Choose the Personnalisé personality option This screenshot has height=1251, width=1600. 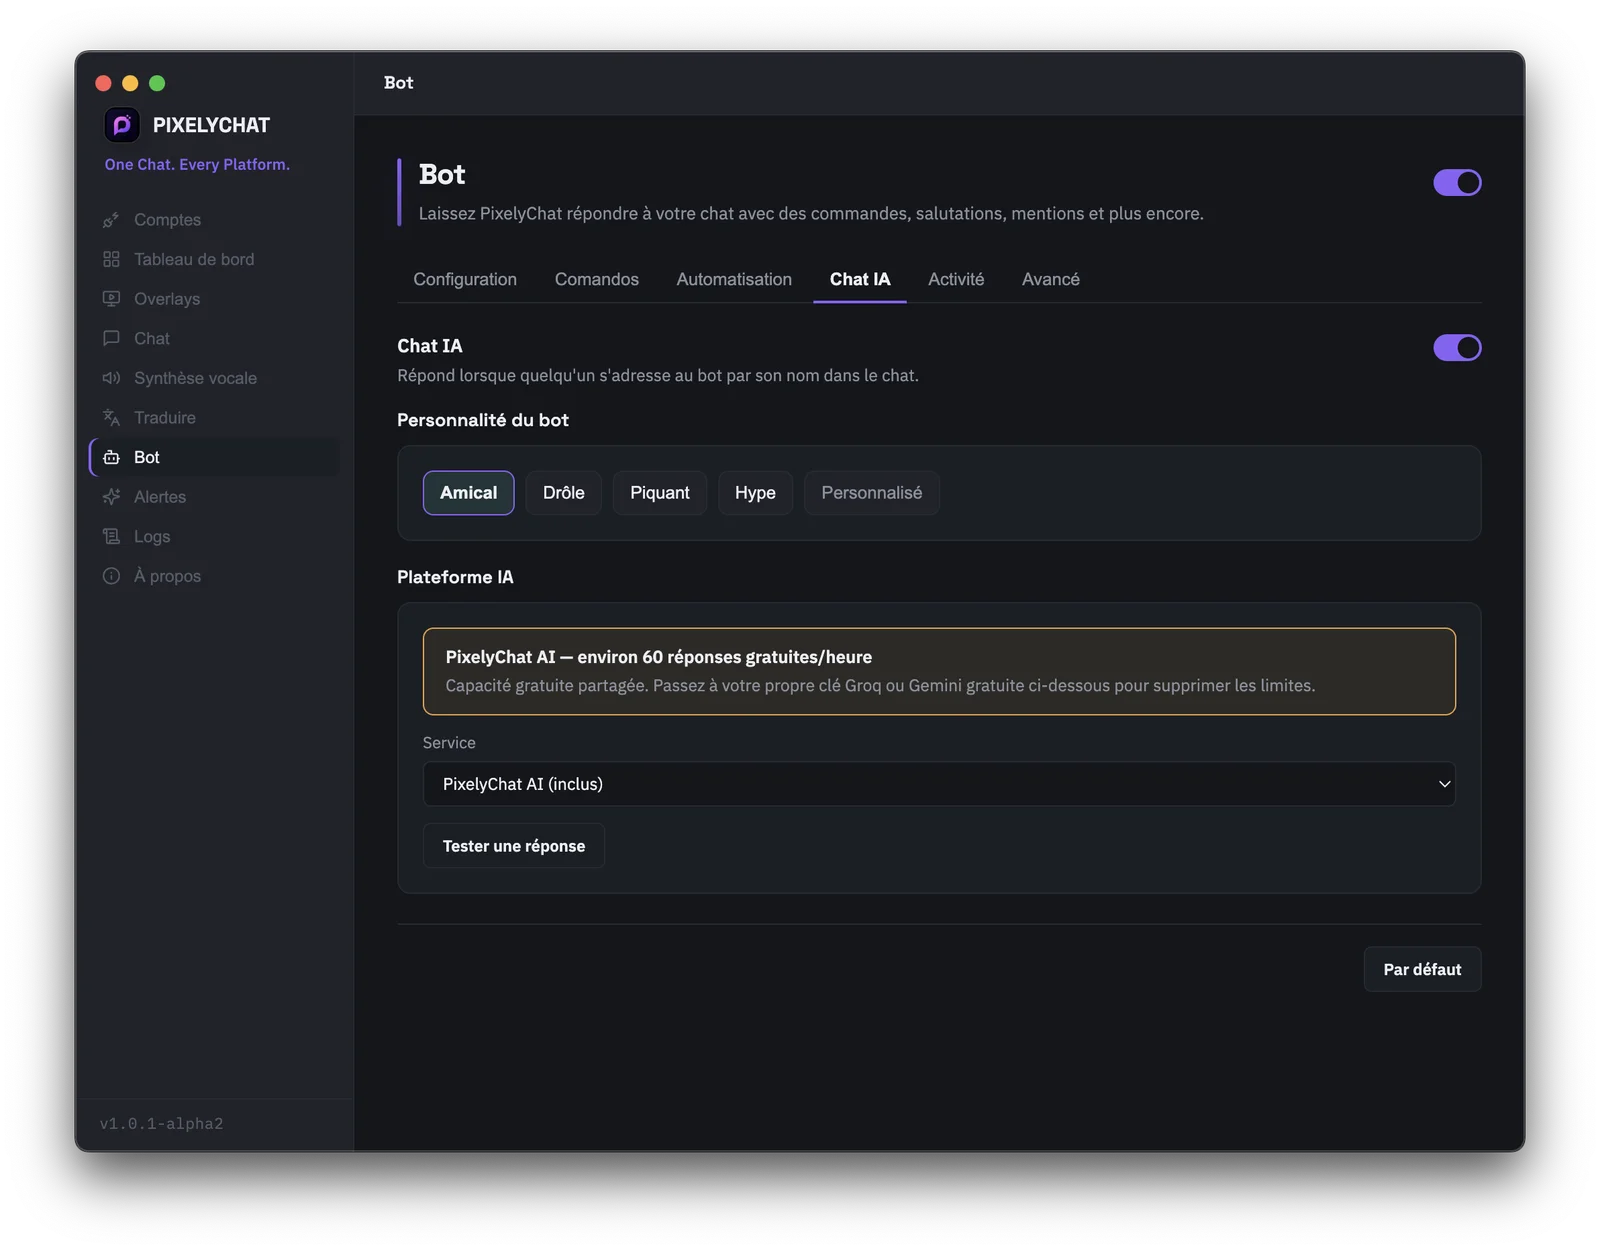(x=872, y=493)
